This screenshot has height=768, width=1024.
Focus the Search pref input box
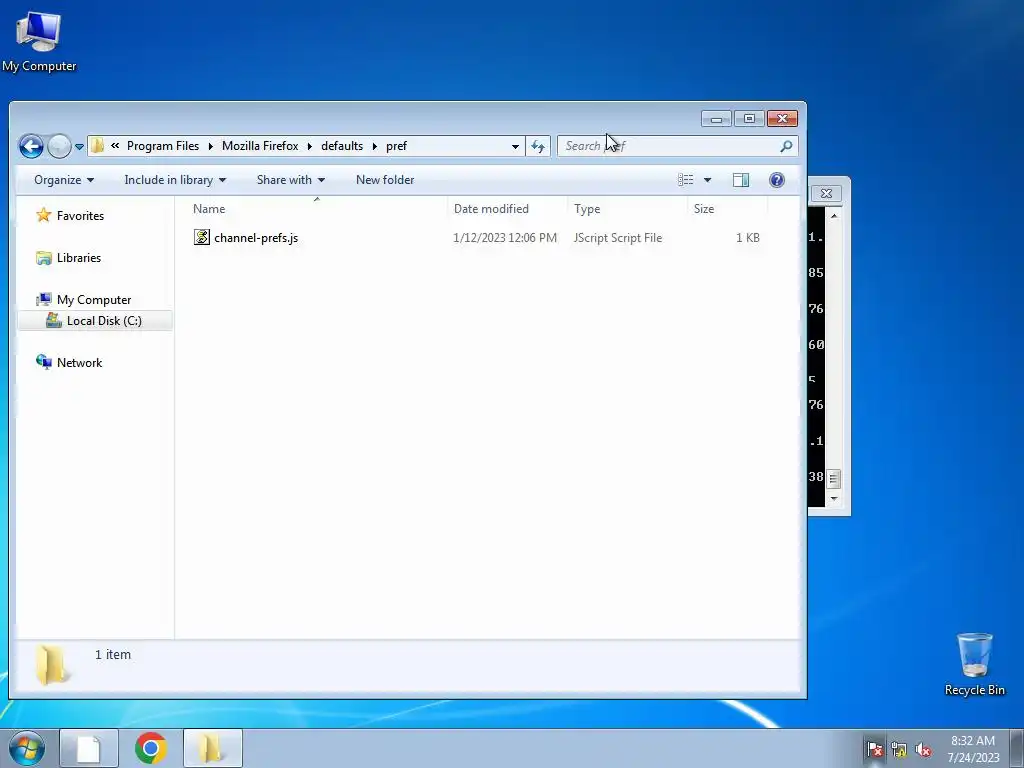click(x=677, y=146)
